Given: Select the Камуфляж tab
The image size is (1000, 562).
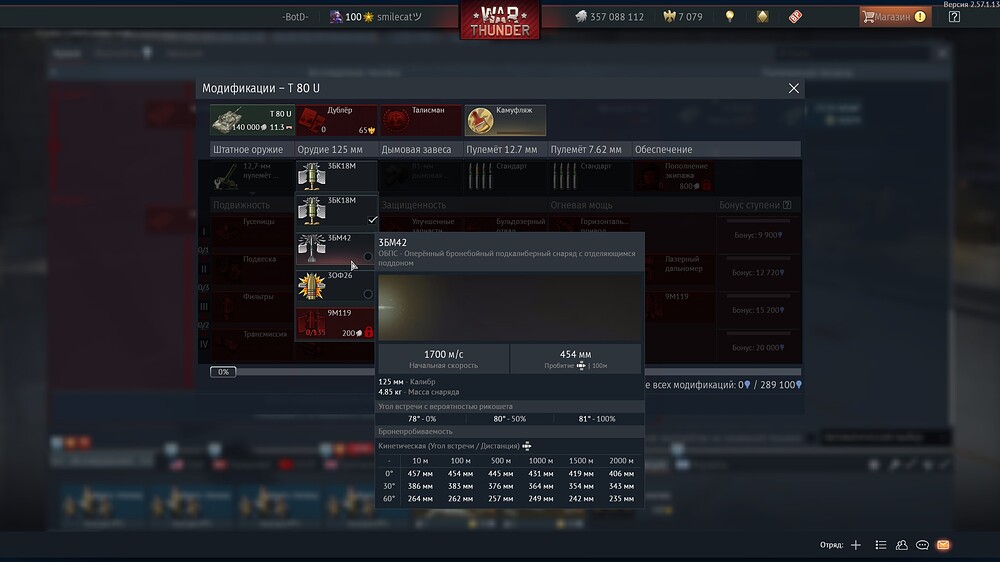Looking at the screenshot, I should [505, 121].
